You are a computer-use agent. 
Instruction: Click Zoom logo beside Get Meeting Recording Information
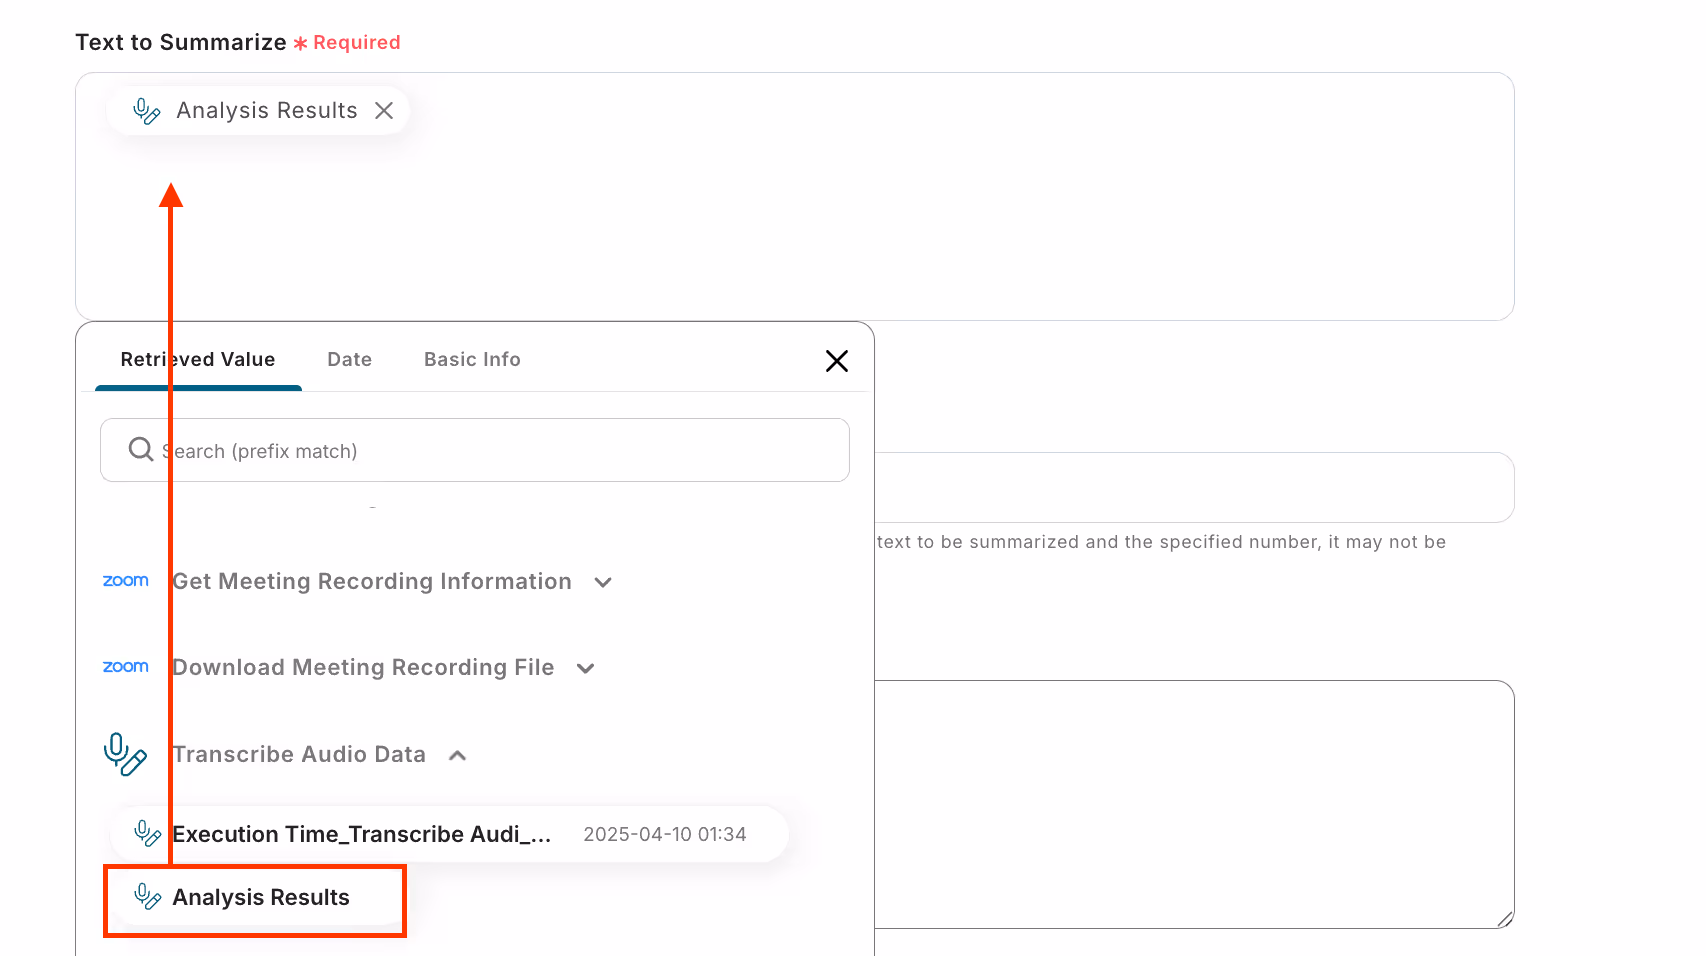[126, 581]
